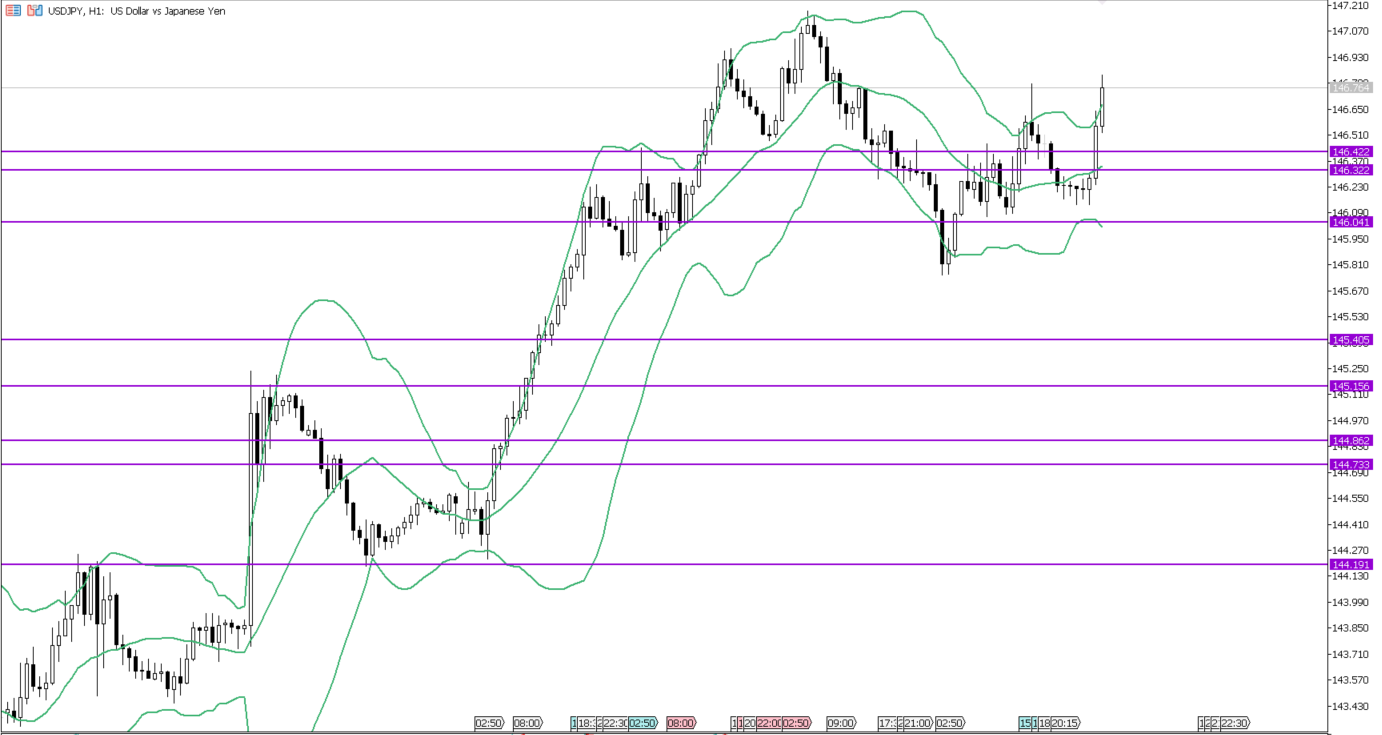This screenshot has height=735, width=1382.
Task: Click the 144.862 price level label
Action: (x=1350, y=440)
